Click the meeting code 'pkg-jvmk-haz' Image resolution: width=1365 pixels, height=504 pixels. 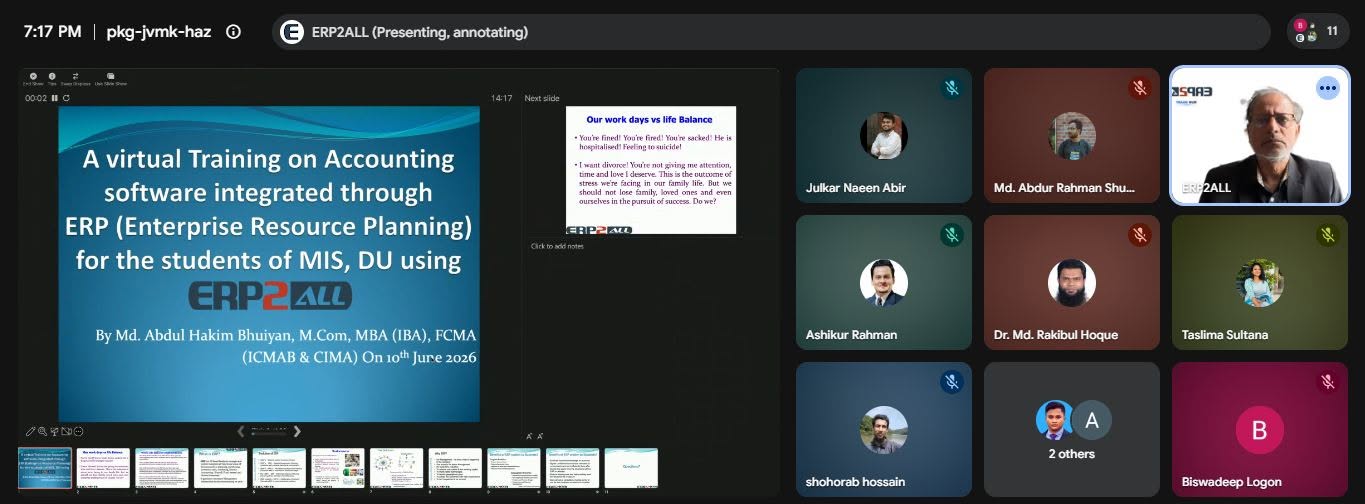161,31
